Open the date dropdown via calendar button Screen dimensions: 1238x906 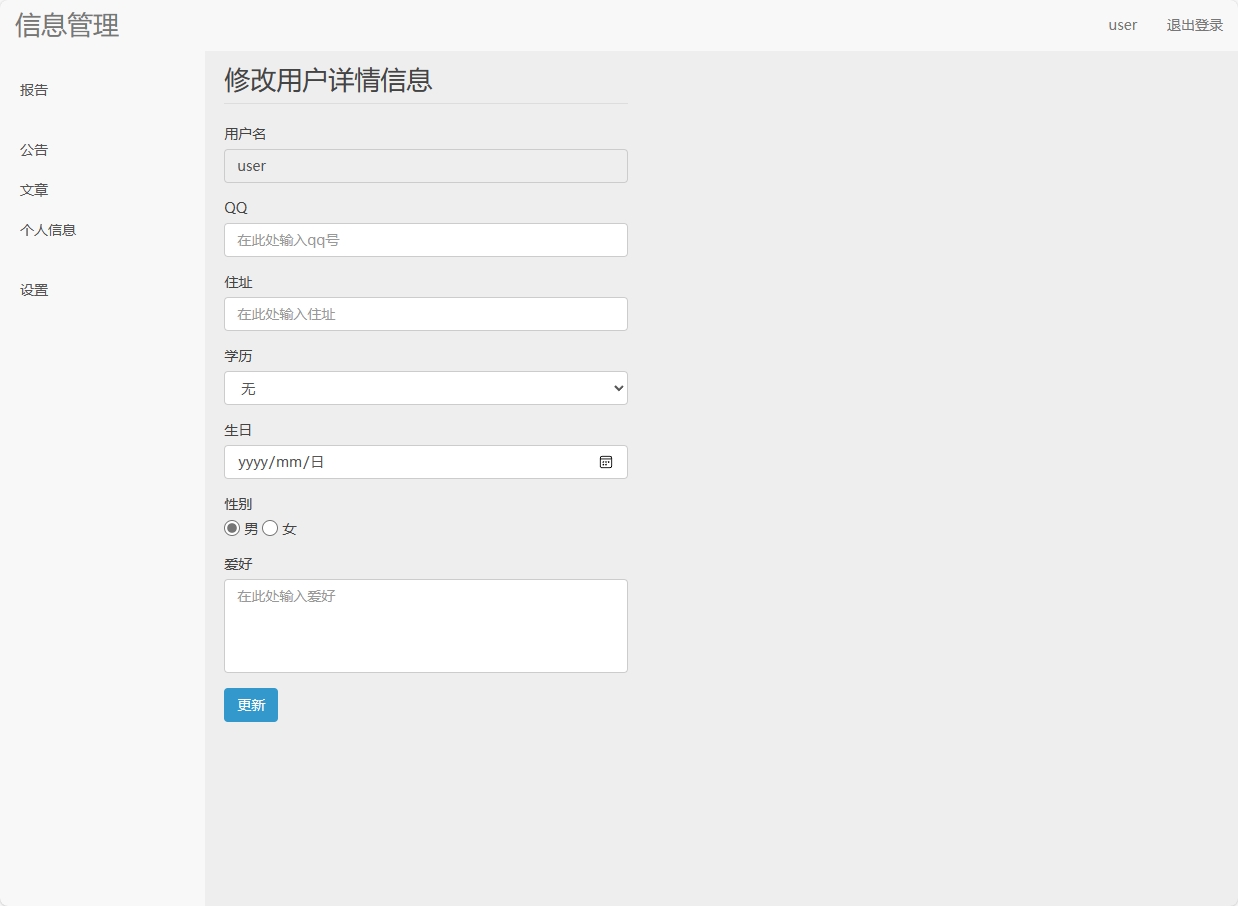coord(606,462)
